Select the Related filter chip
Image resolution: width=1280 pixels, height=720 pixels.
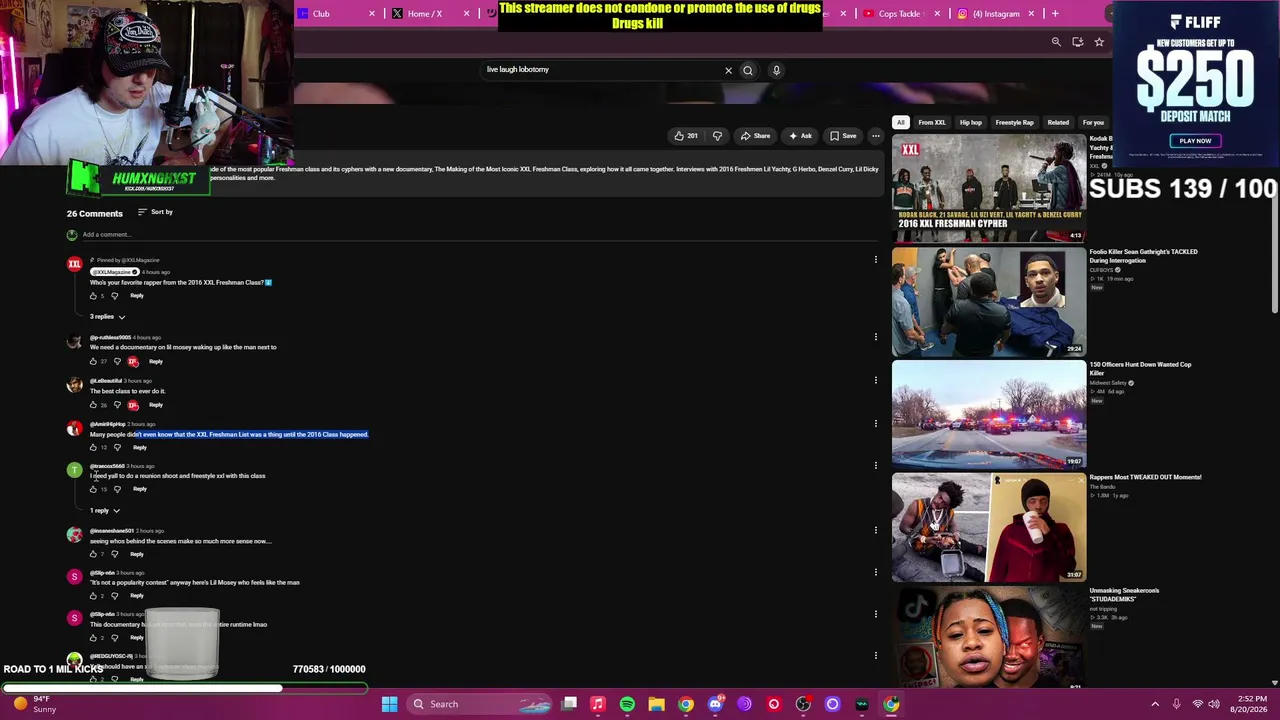point(1058,122)
